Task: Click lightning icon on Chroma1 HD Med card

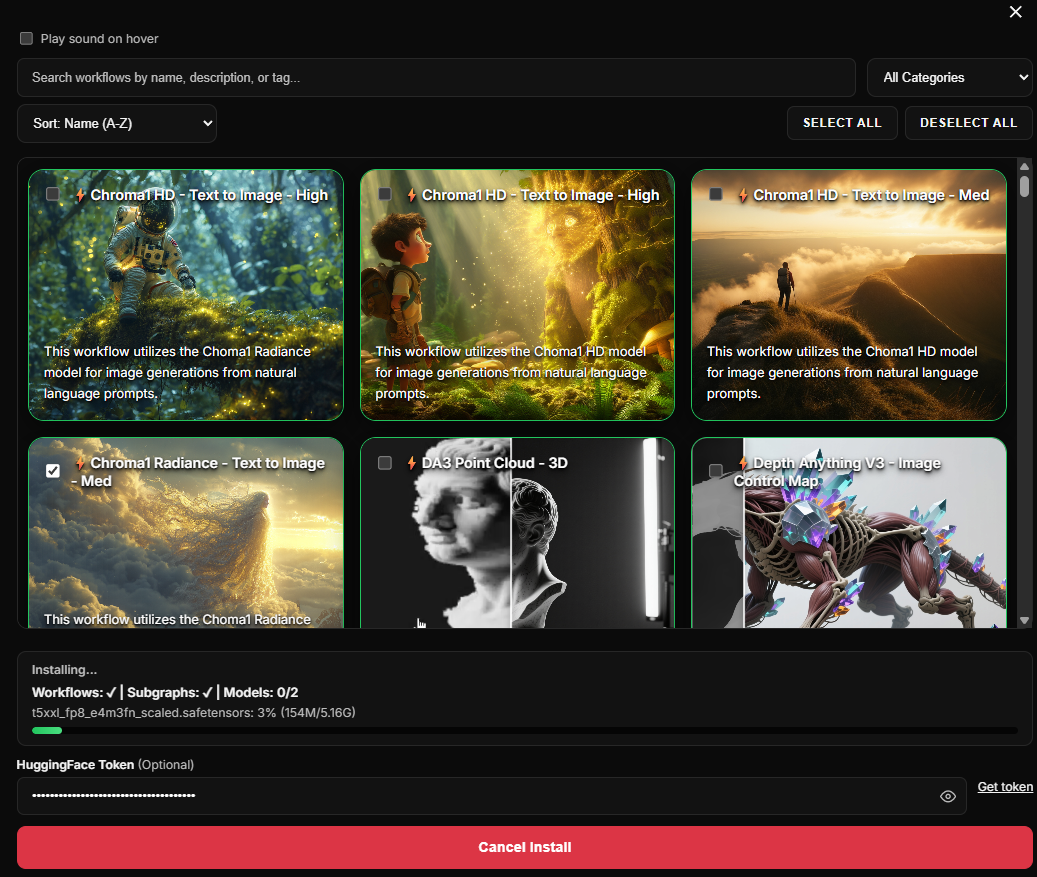Action: pos(743,195)
